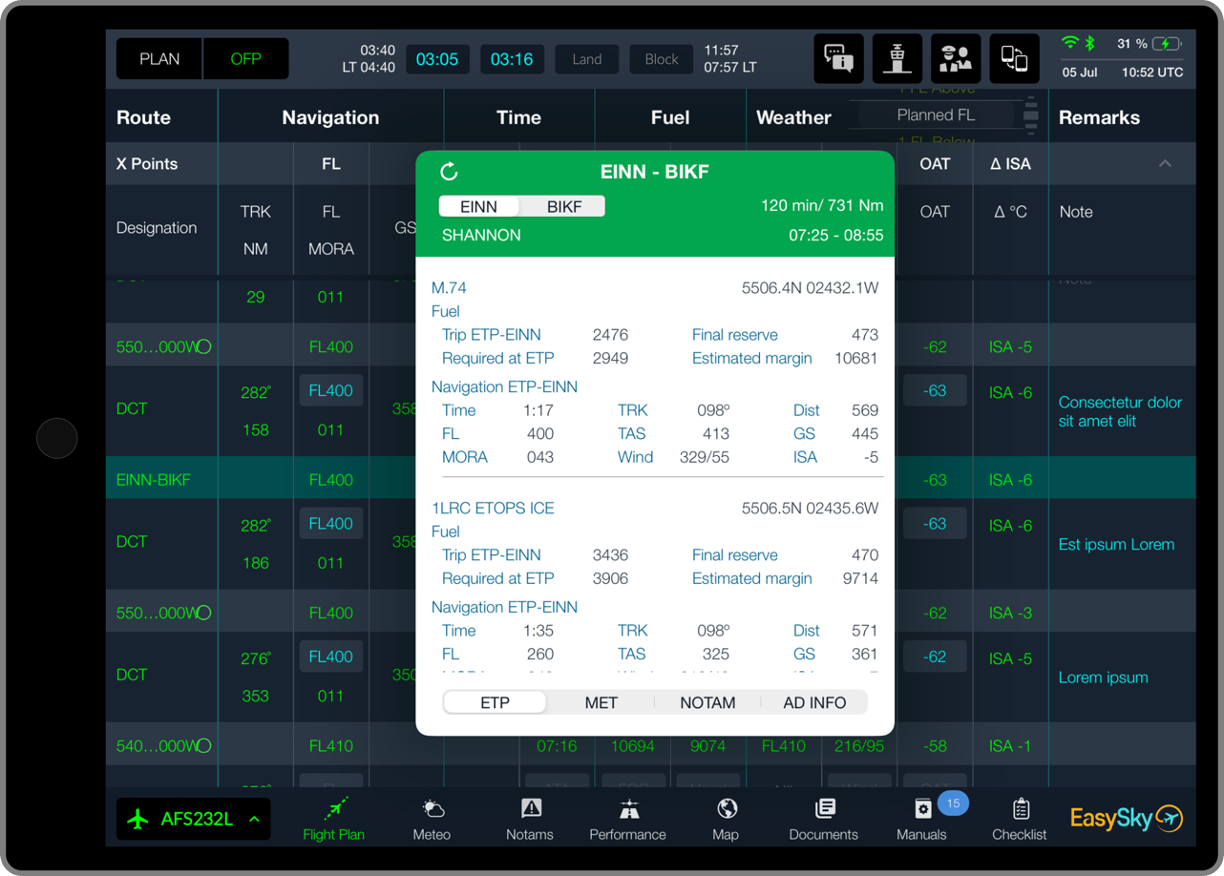The width and height of the screenshot is (1224, 876).
Task: Open the crew members icon
Action: pyautogui.click(x=956, y=58)
